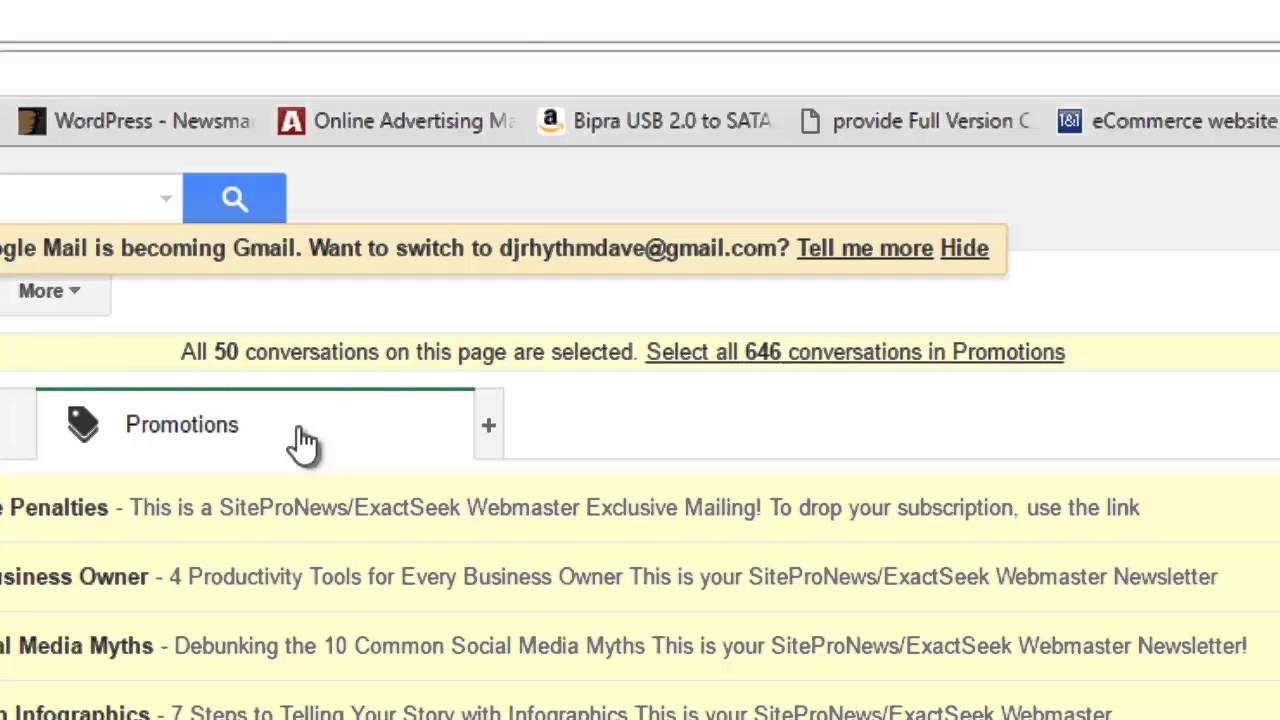Open the search options dropdown arrow
The image size is (1280, 720).
coord(166,198)
